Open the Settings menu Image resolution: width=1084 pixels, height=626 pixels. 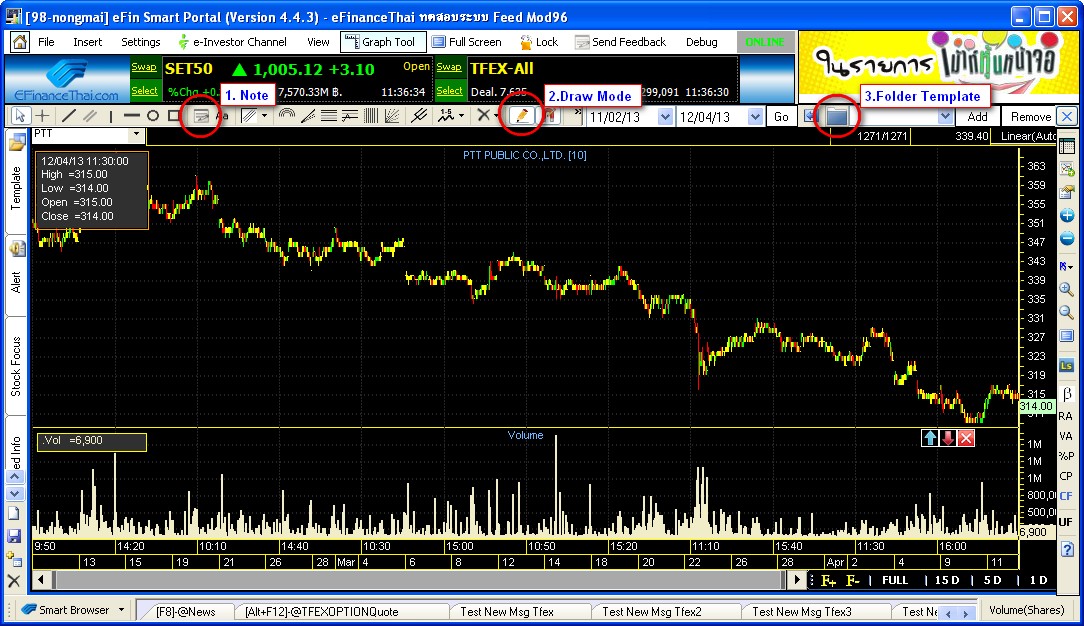click(140, 42)
